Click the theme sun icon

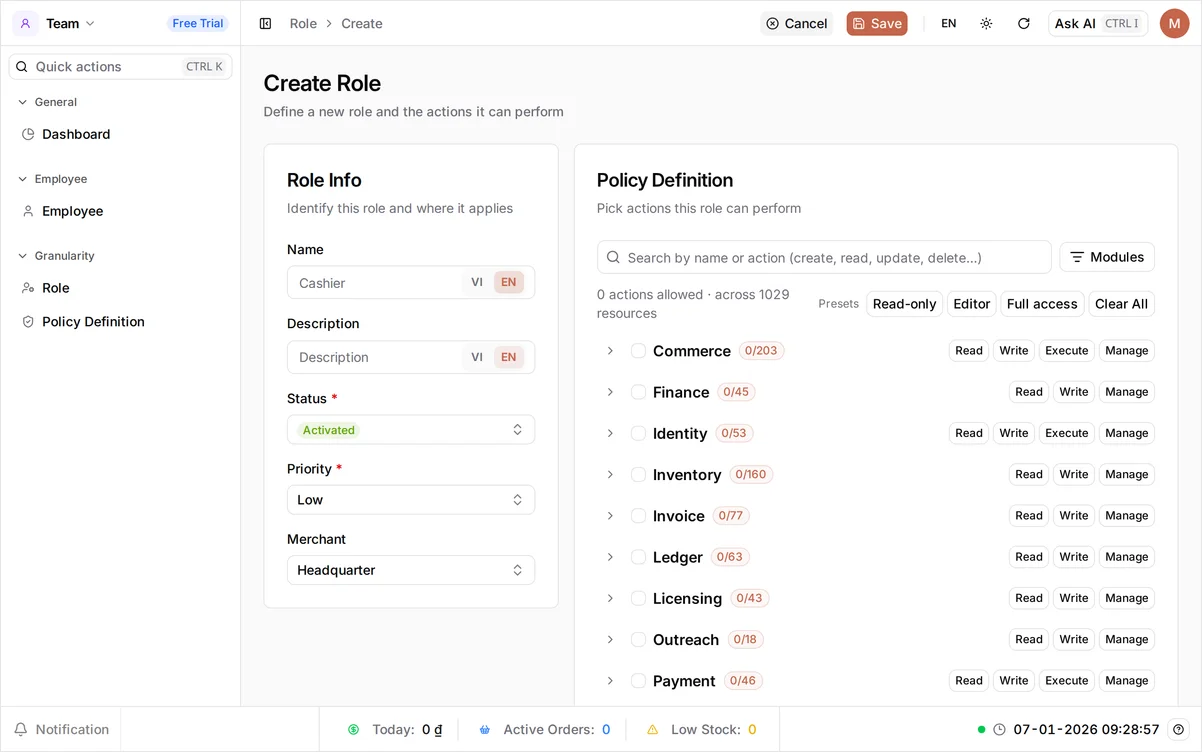coord(986,23)
